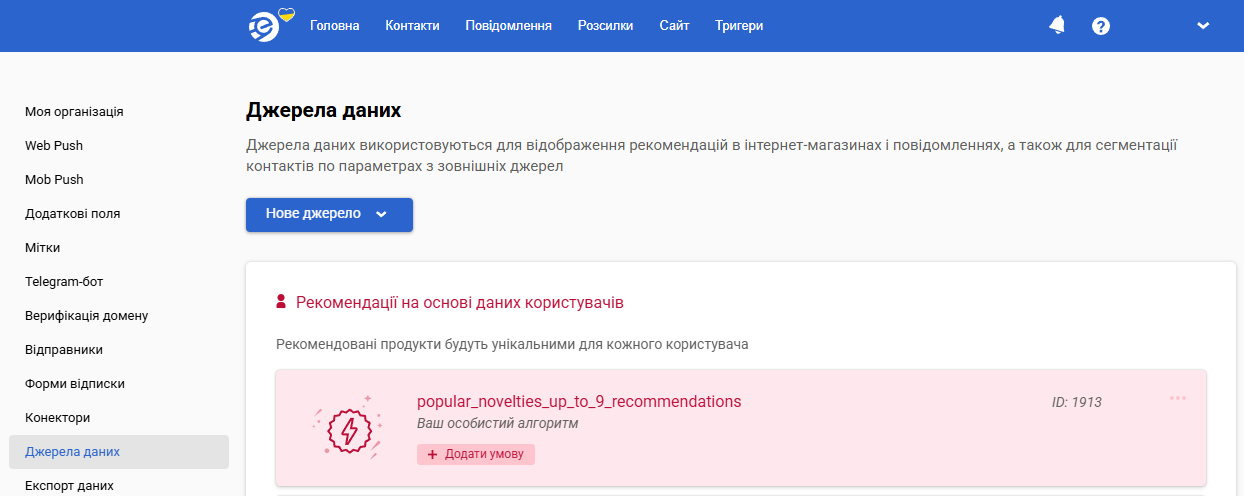Image resolution: width=1244 pixels, height=496 pixels.
Task: Click the user icon beside Рекомендації heading
Action: click(x=281, y=301)
